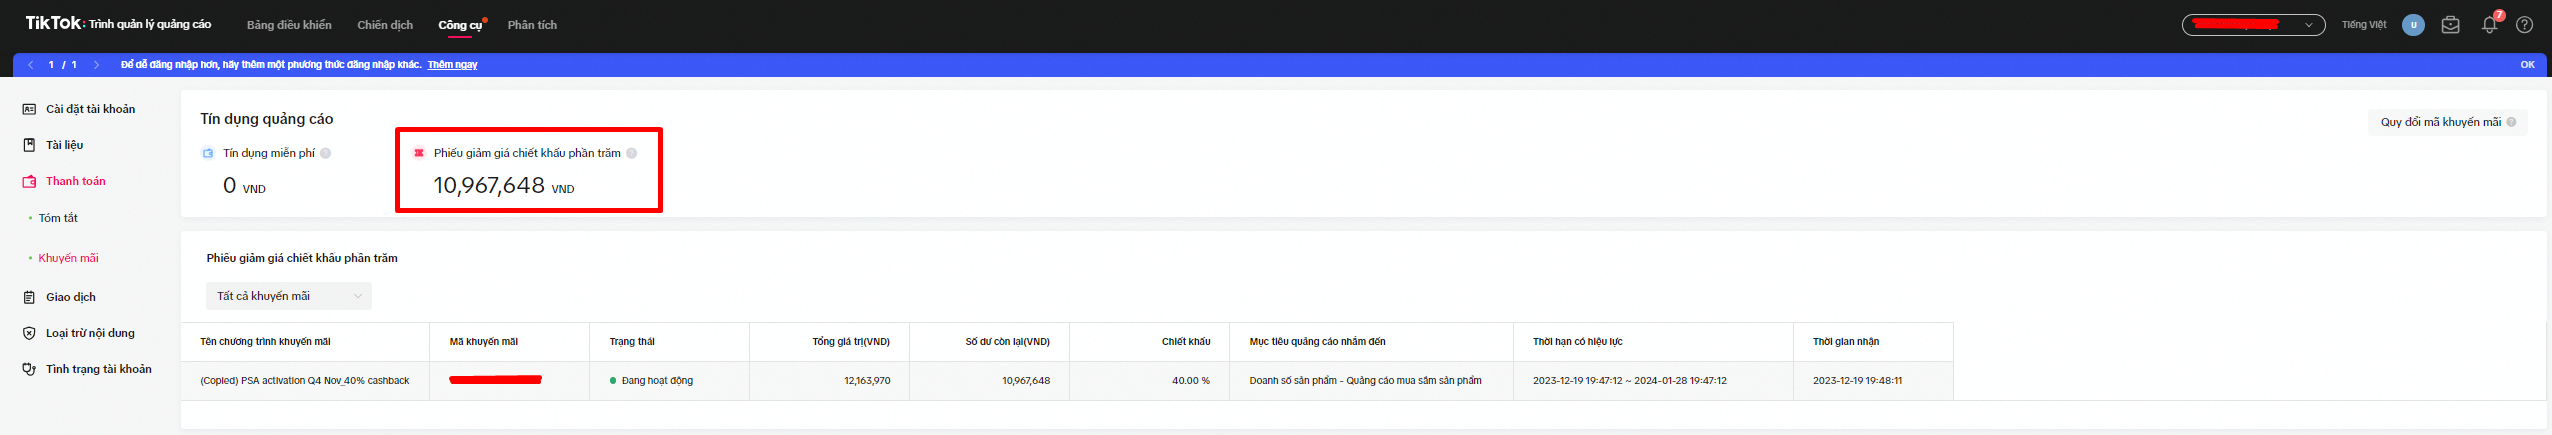Open Cài đặt tài khoản menu item
This screenshot has height=435, width=2552.
pos(90,109)
